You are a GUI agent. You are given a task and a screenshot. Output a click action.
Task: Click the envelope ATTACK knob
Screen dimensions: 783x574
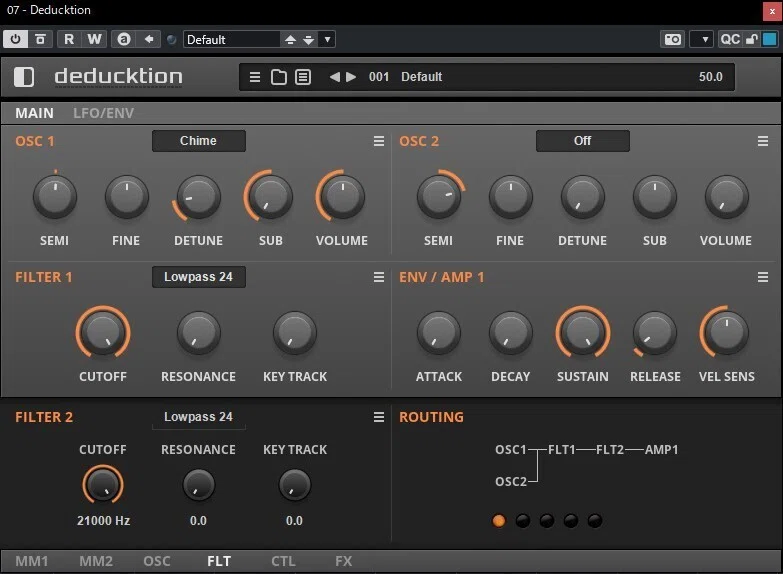[439, 333]
